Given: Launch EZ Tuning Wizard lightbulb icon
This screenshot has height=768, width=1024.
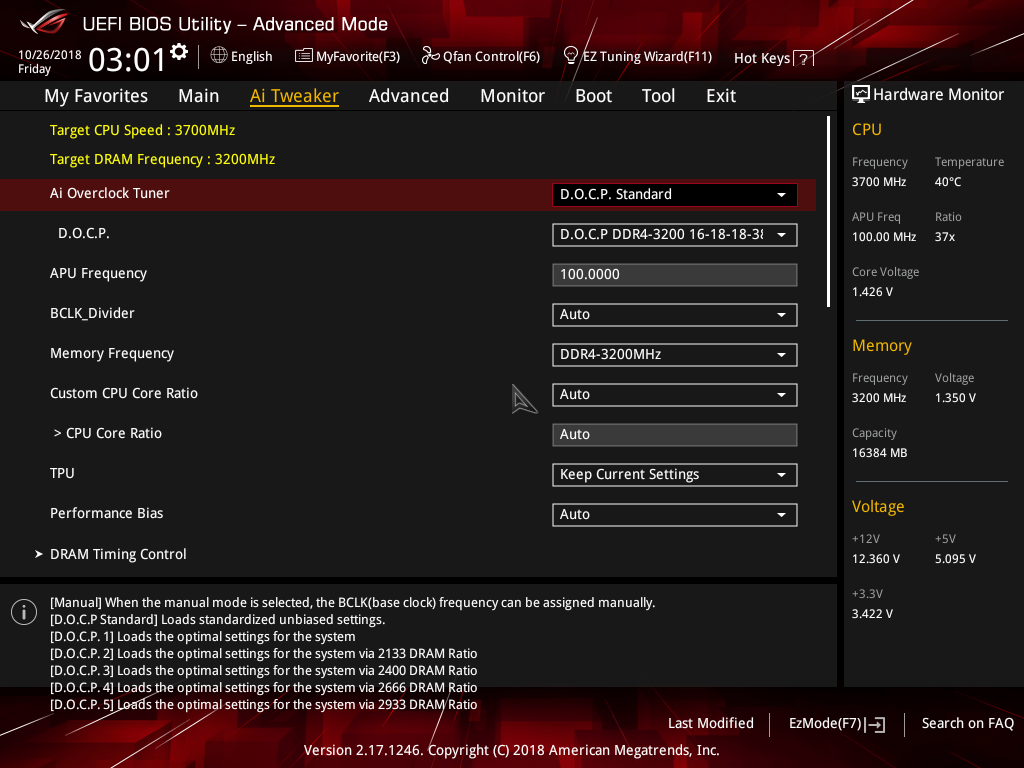Looking at the screenshot, I should 571,56.
